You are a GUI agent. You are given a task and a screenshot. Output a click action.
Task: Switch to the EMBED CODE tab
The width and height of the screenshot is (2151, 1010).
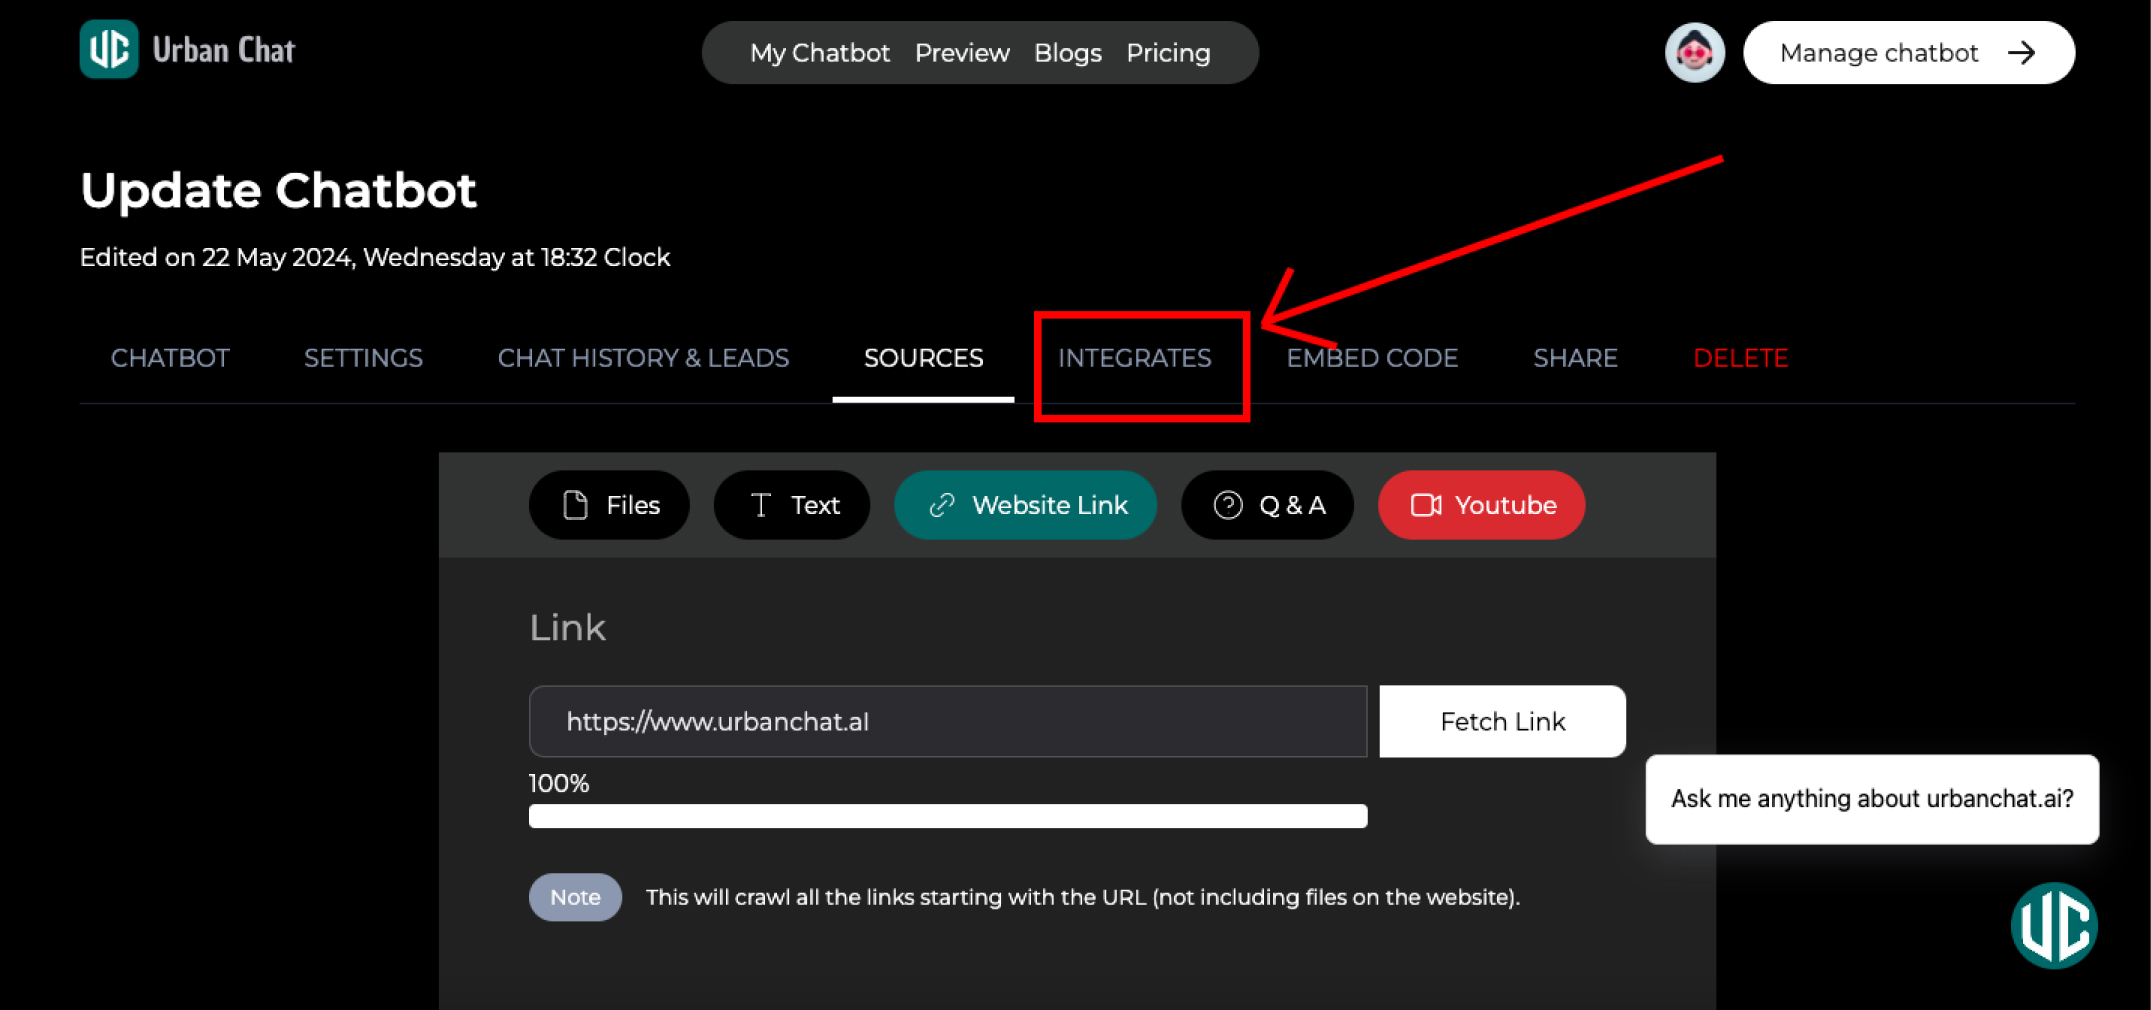(x=1372, y=358)
